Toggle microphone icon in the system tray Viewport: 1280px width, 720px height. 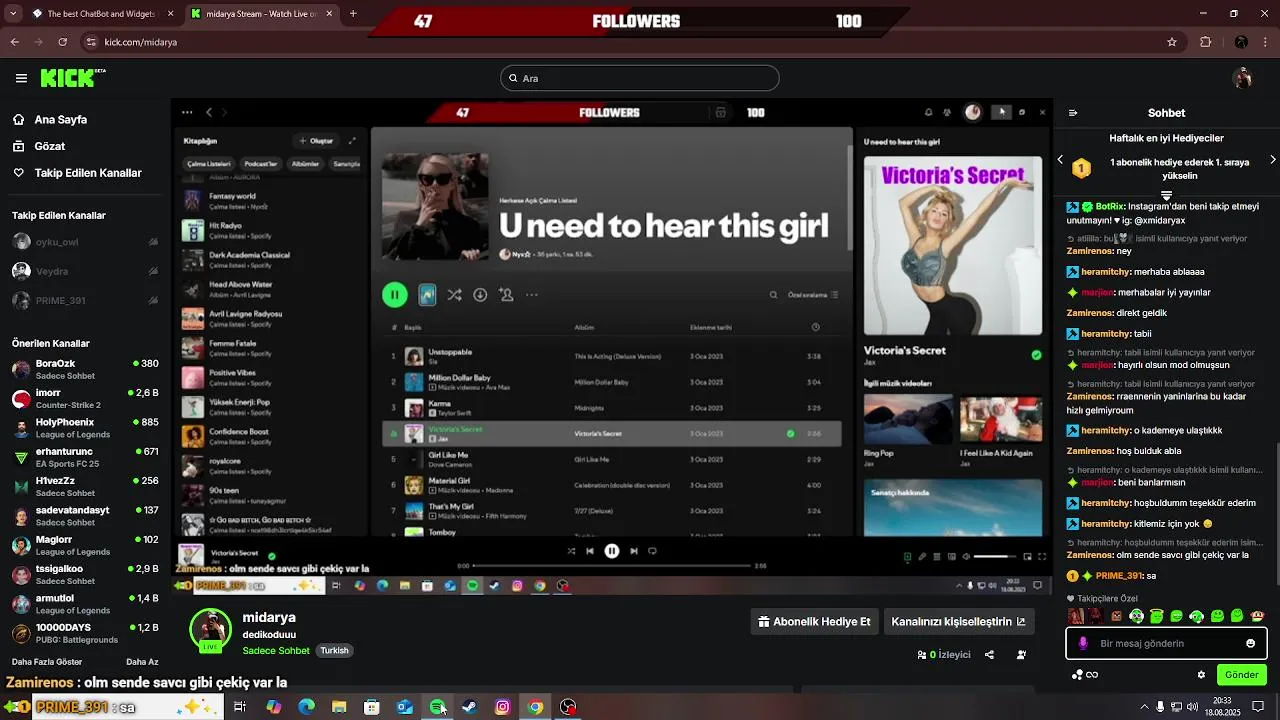pos(1161,706)
